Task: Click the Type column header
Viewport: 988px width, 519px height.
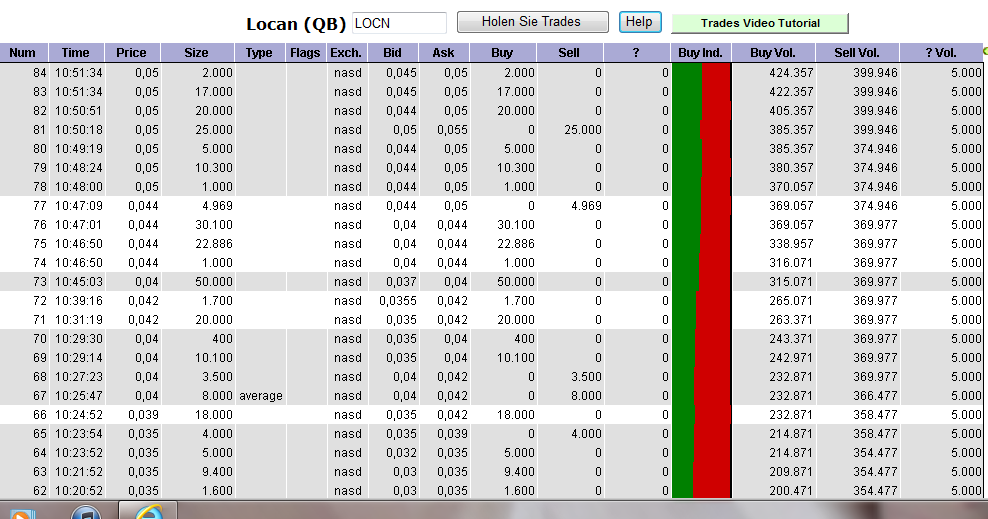Action: (x=259, y=52)
